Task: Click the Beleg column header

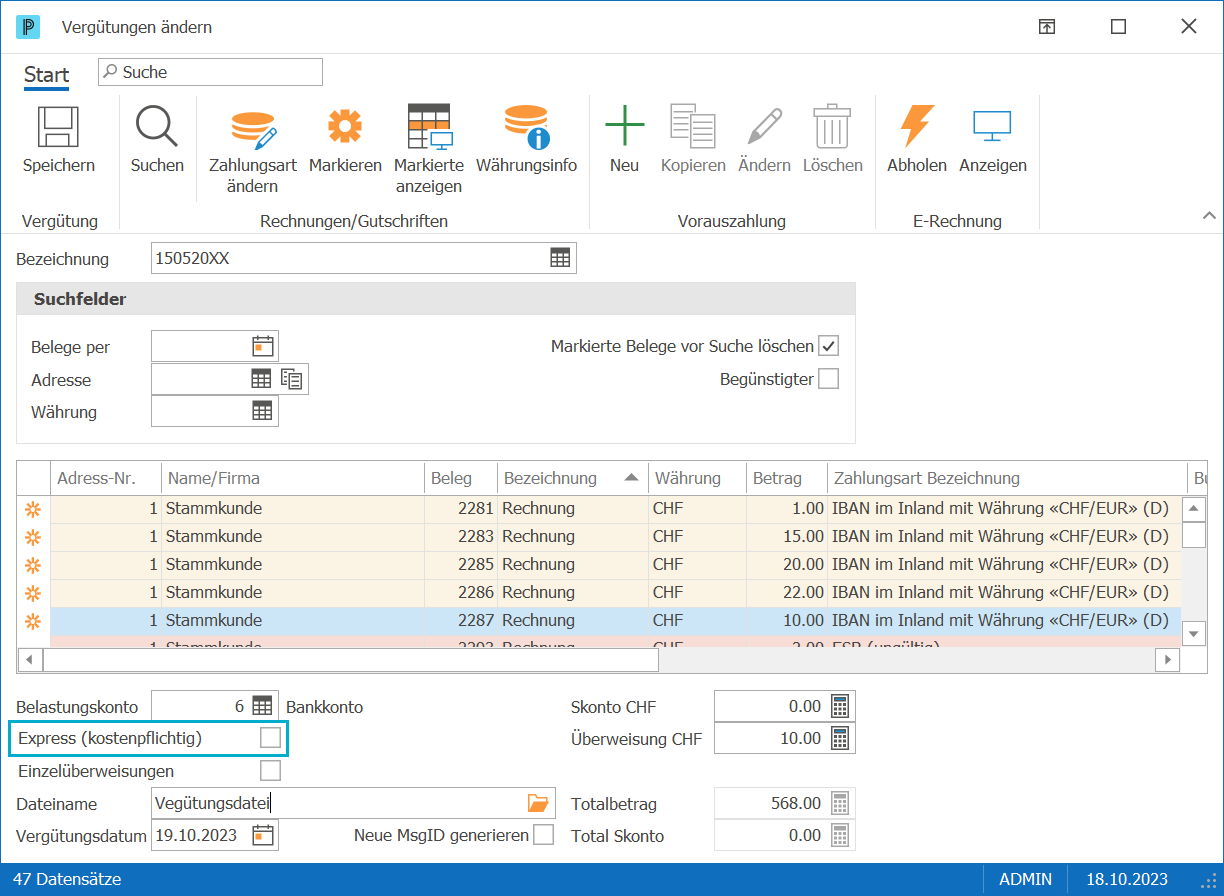Action: click(x=461, y=478)
